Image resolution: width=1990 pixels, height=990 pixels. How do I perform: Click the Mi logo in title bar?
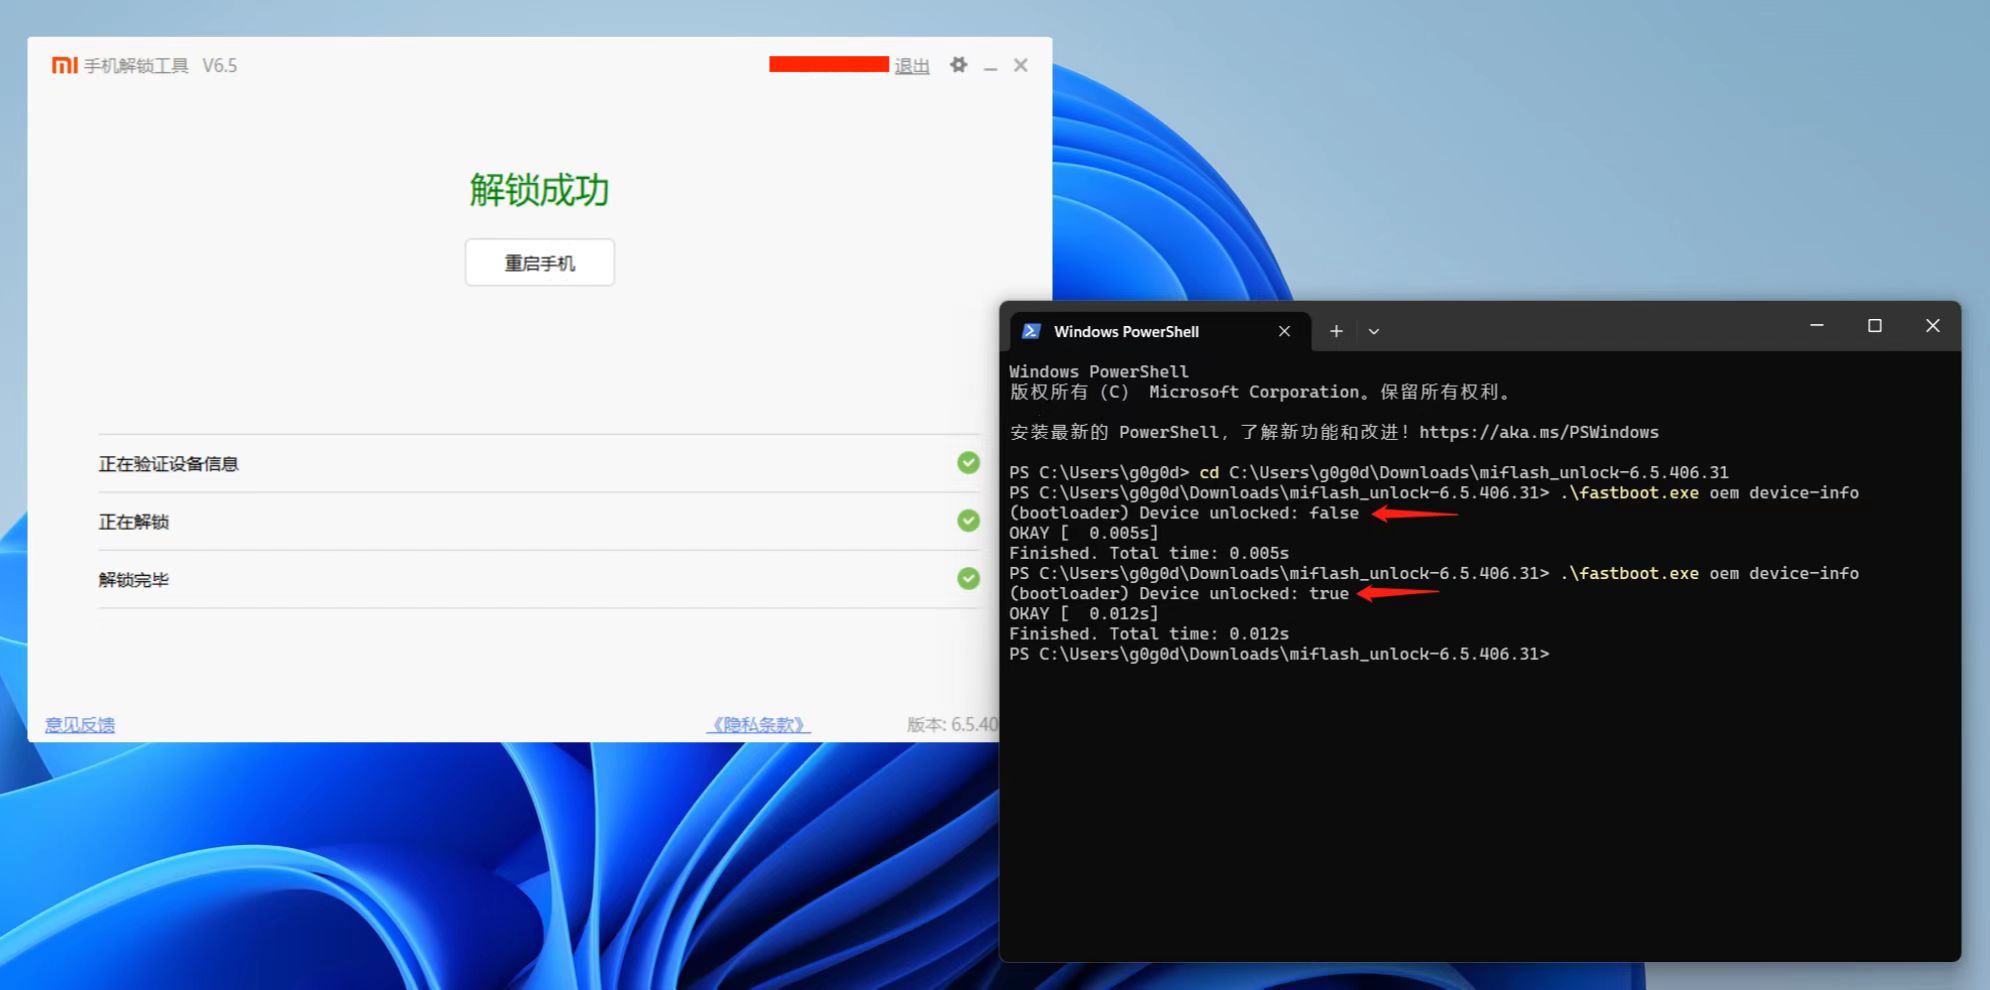point(65,65)
